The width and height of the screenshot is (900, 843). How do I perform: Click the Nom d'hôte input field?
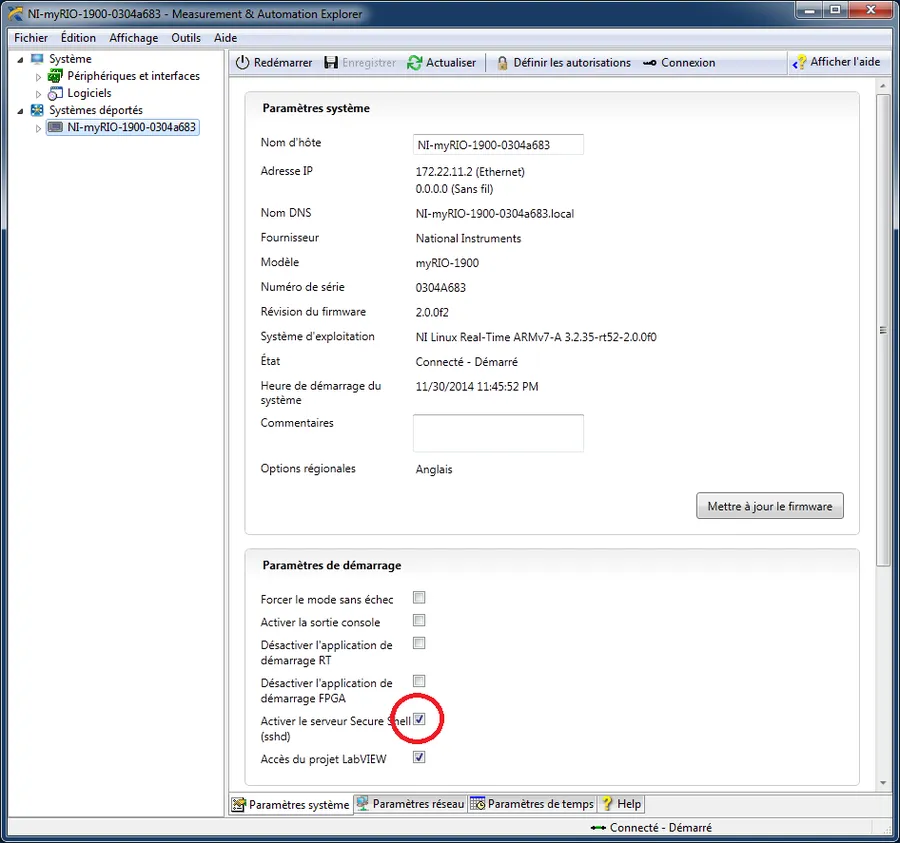[498, 145]
